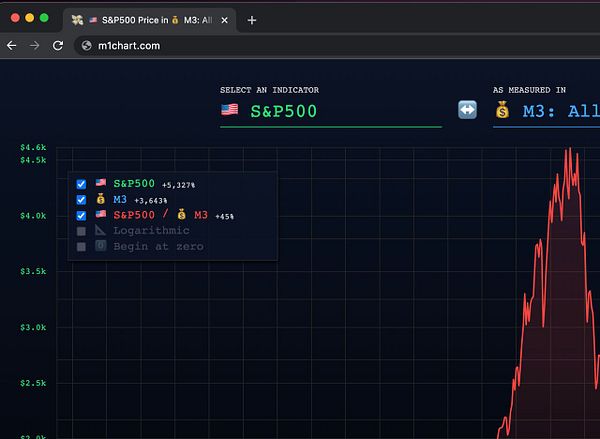
Task: Click the Begin at zero option label
Action: (x=158, y=246)
